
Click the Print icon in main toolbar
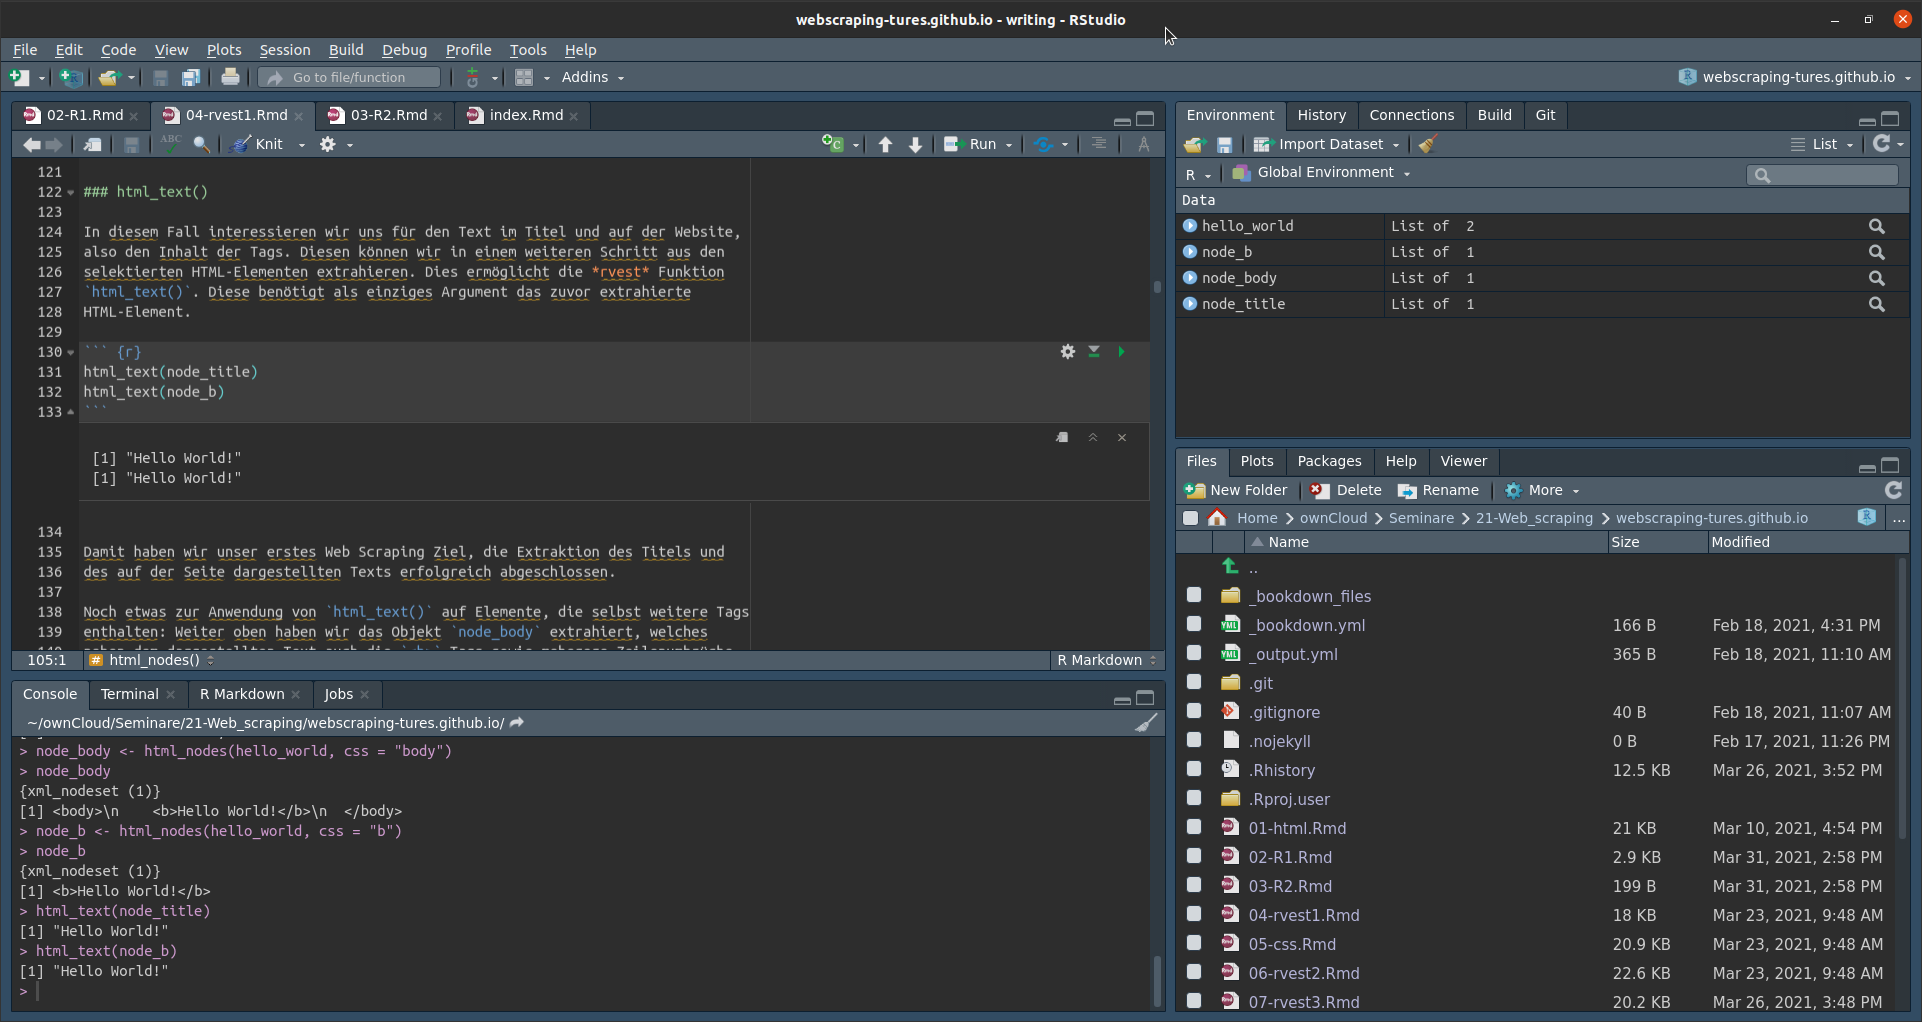coord(230,77)
